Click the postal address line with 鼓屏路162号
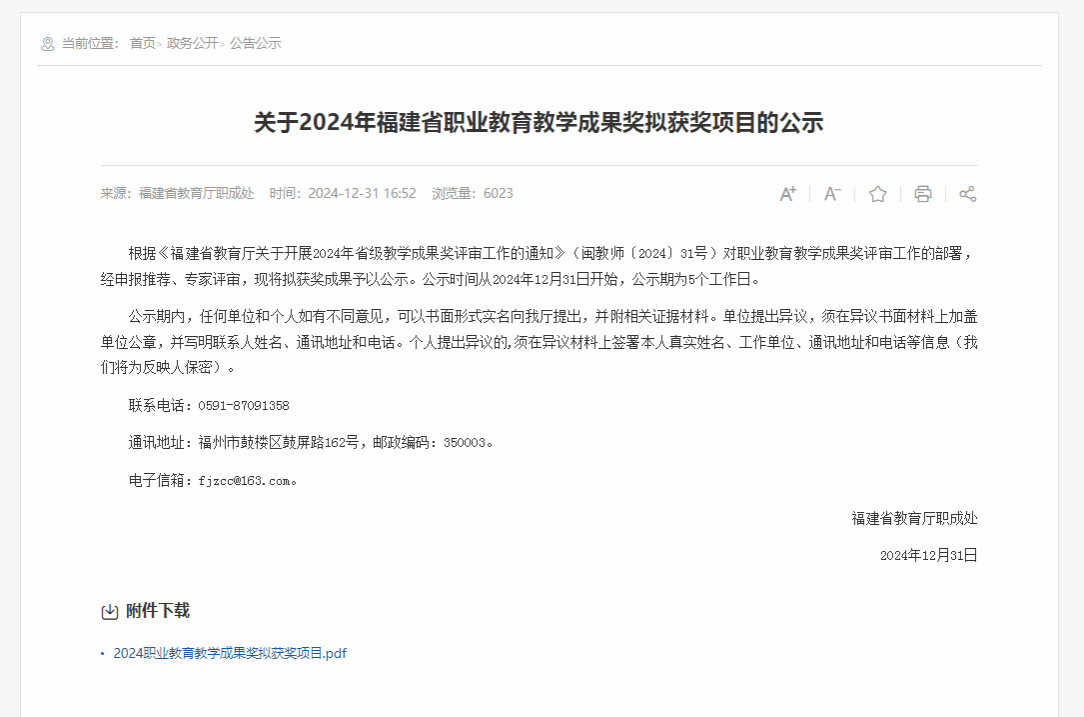Image resolution: width=1084 pixels, height=717 pixels. (311, 443)
